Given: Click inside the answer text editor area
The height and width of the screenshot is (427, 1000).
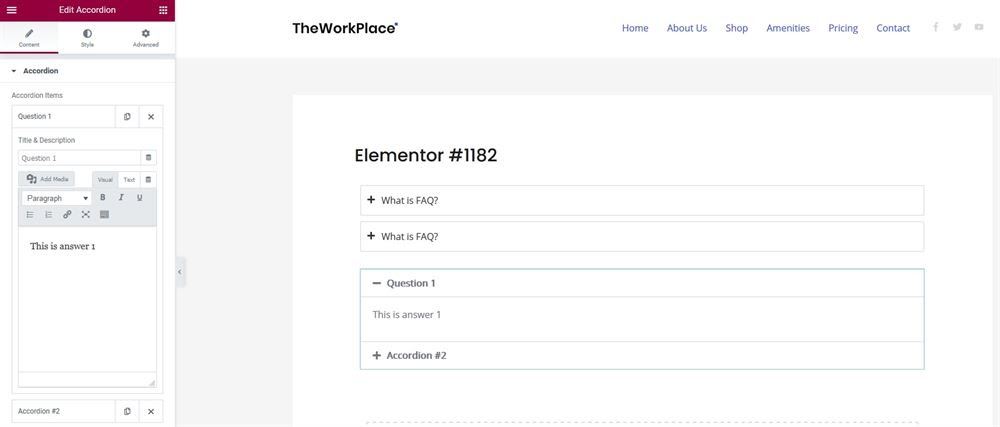Looking at the screenshot, I should click(x=87, y=300).
